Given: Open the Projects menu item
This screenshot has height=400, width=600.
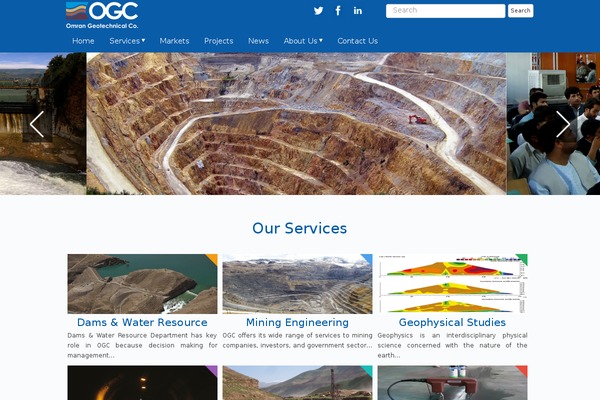Looking at the screenshot, I should pyautogui.click(x=218, y=41).
